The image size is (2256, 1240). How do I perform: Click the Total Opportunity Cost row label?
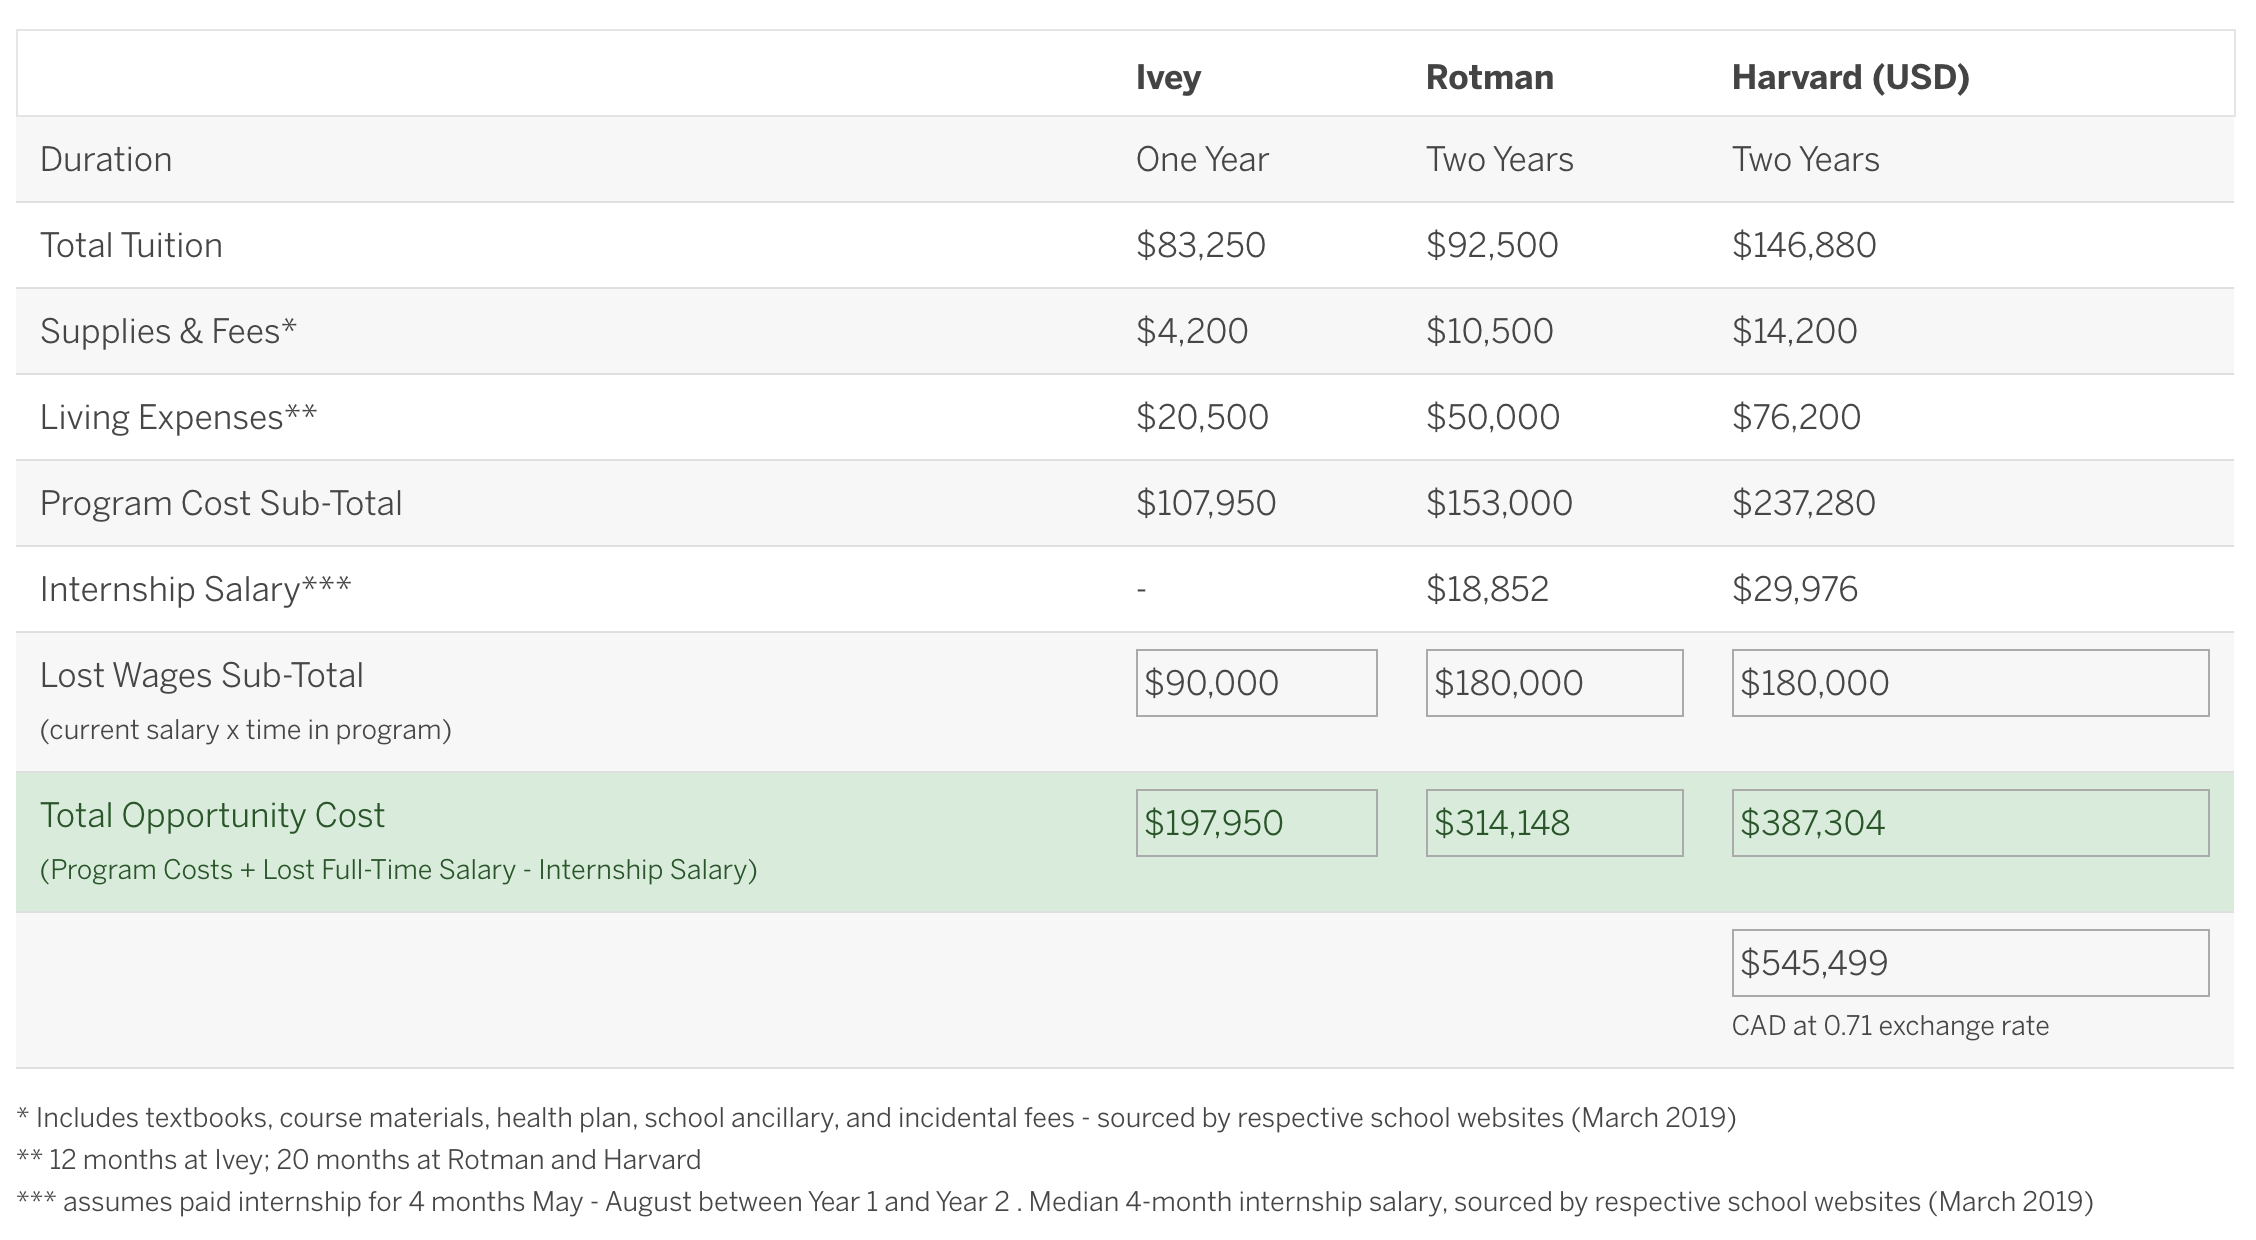tap(212, 816)
